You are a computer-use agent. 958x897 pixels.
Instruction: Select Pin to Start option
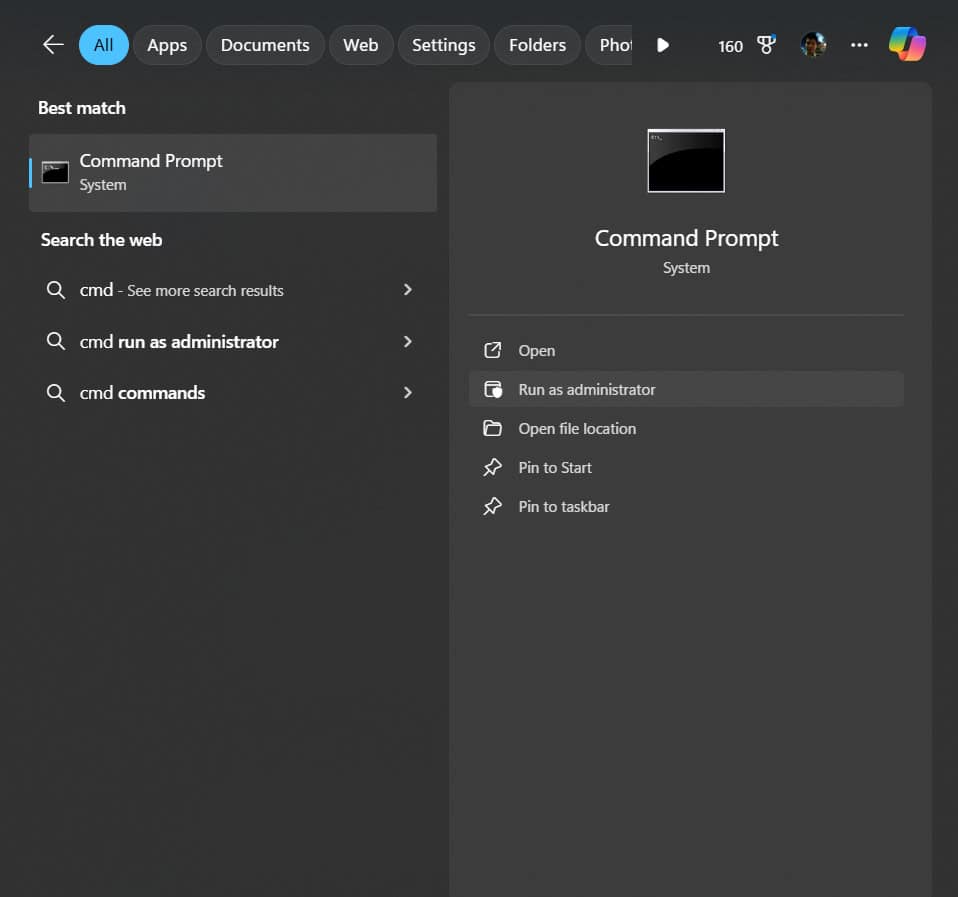555,468
